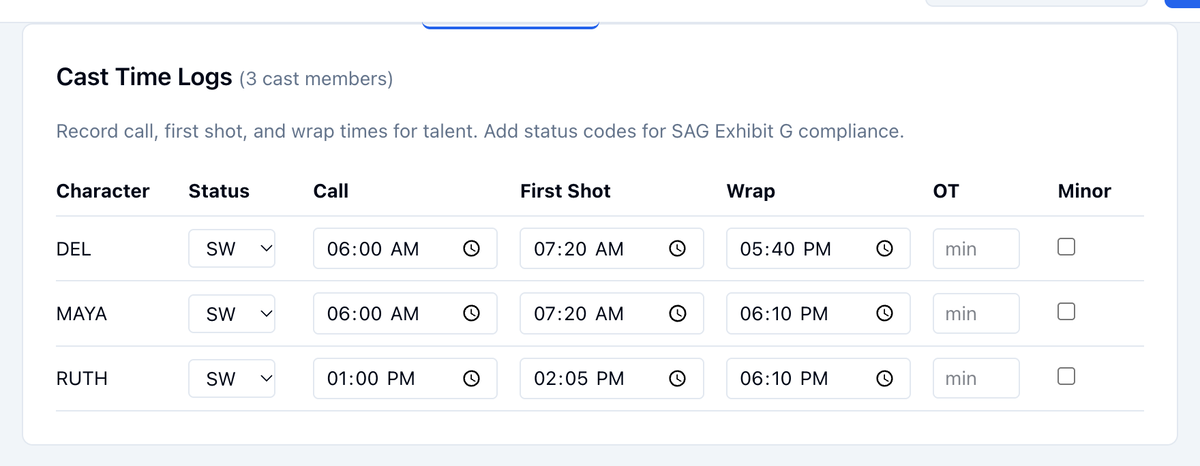Mark DEL as a minor
The image size is (1200, 466).
click(1067, 247)
